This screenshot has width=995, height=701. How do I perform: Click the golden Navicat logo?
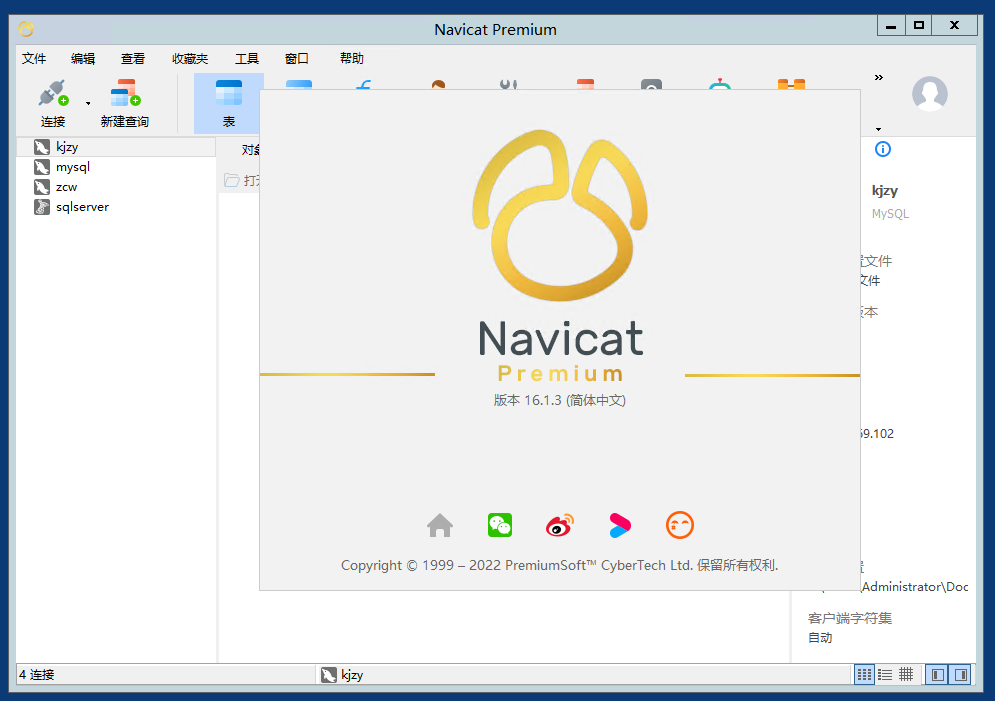click(x=560, y=215)
